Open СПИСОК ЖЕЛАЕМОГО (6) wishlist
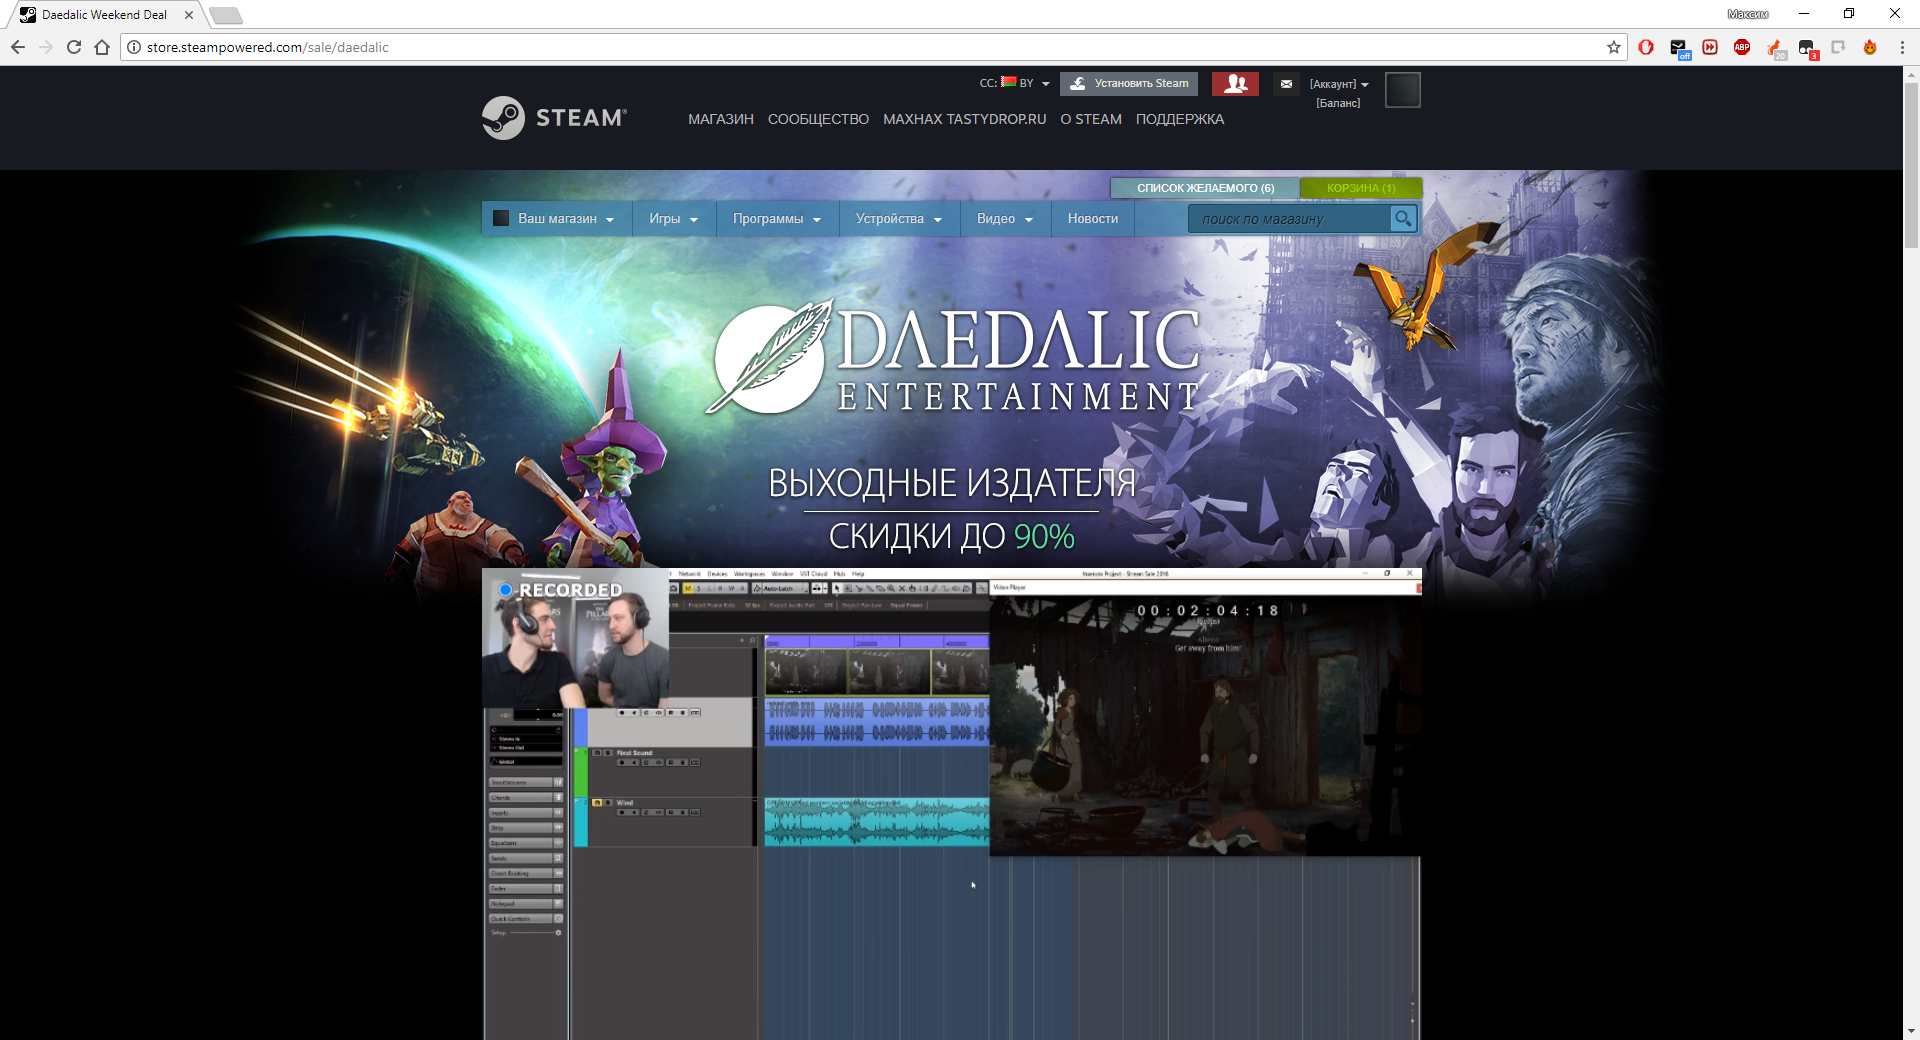The height and width of the screenshot is (1040, 1920). point(1205,188)
